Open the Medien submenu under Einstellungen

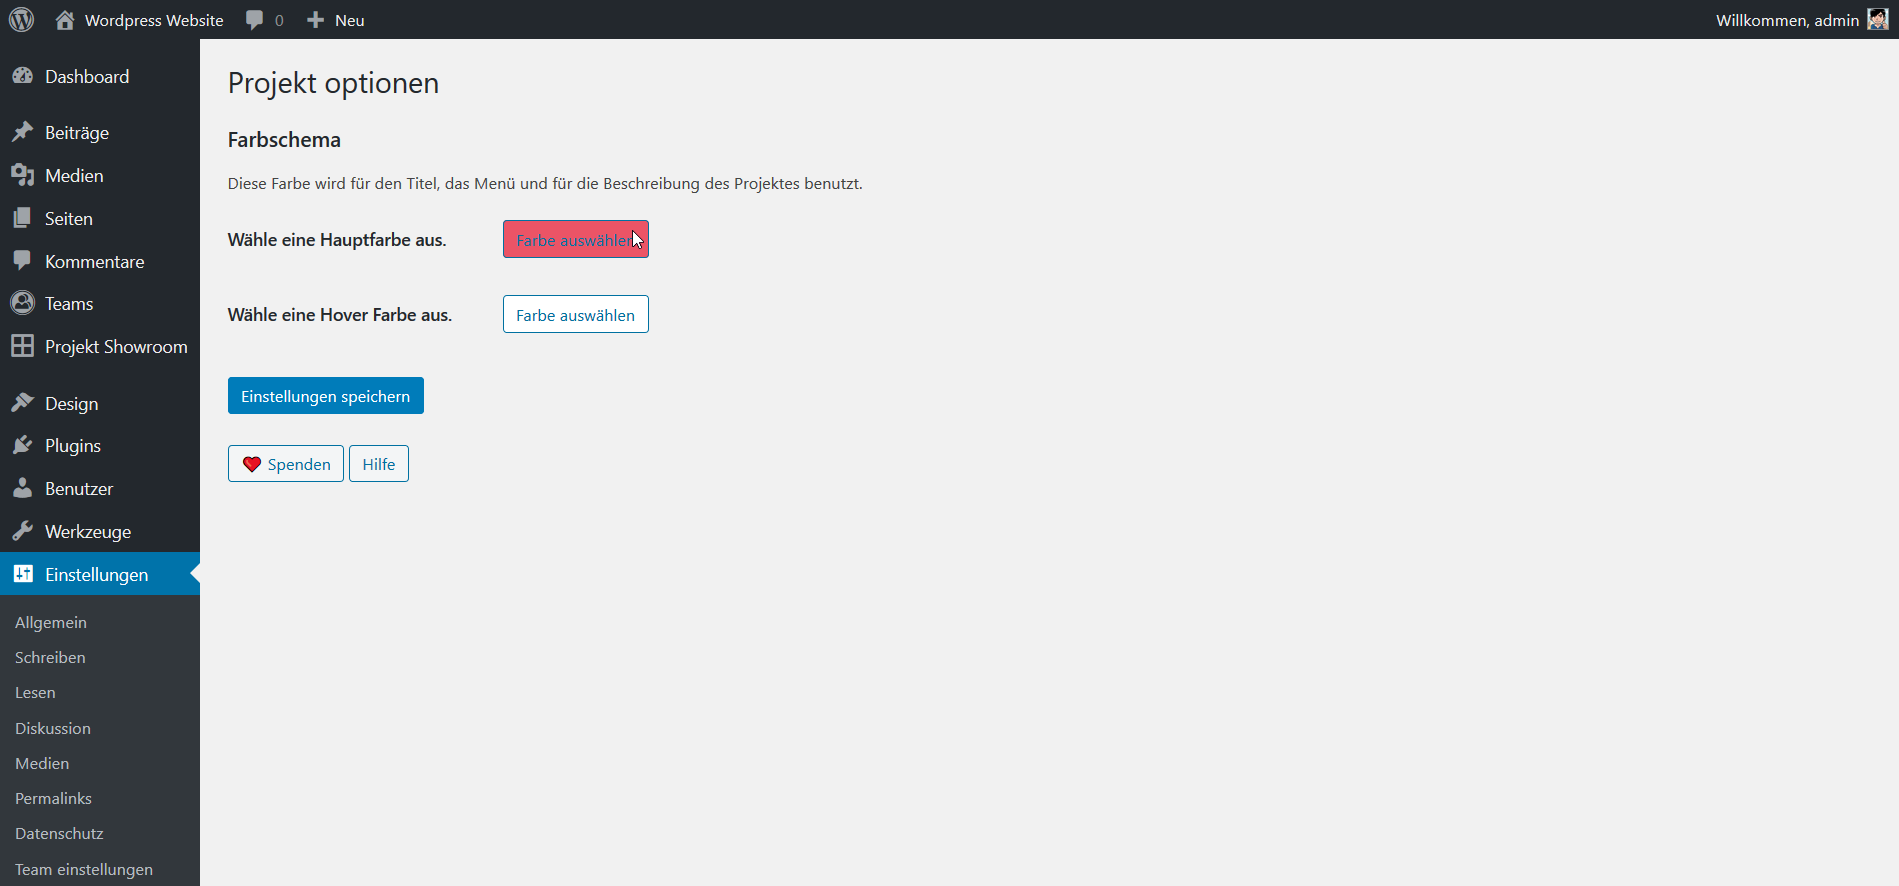tap(42, 763)
